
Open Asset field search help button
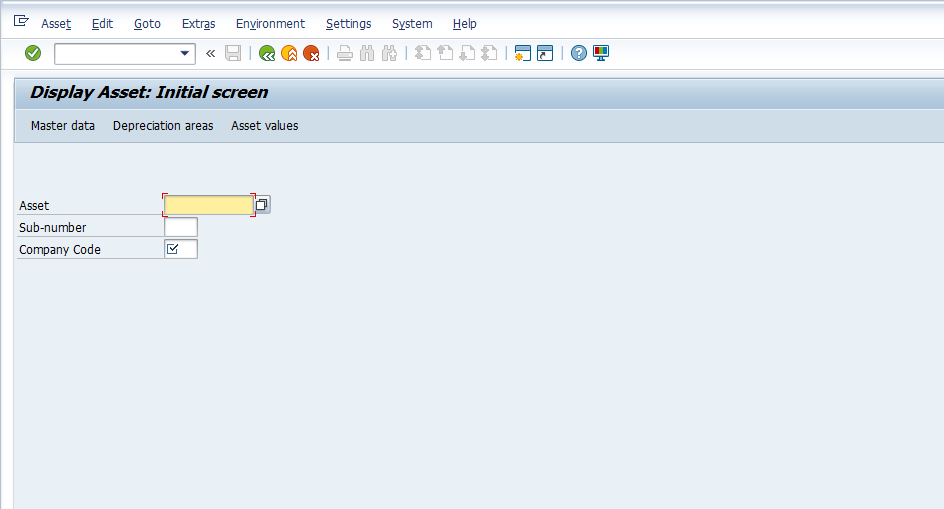[262, 205]
